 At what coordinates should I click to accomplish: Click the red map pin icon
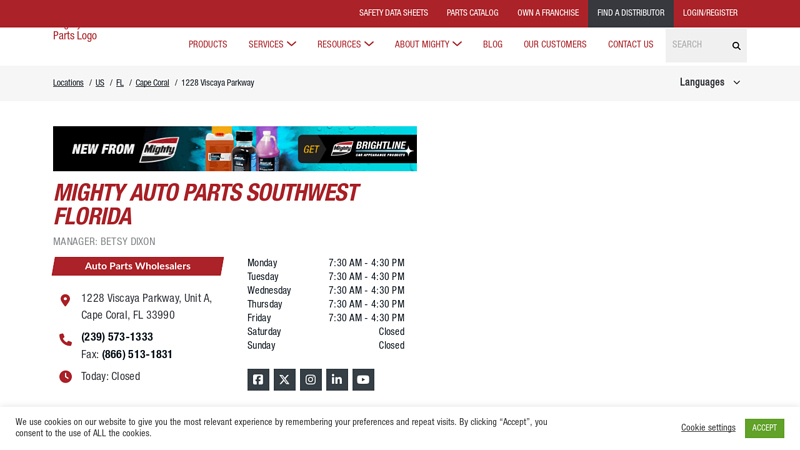[x=65, y=300]
